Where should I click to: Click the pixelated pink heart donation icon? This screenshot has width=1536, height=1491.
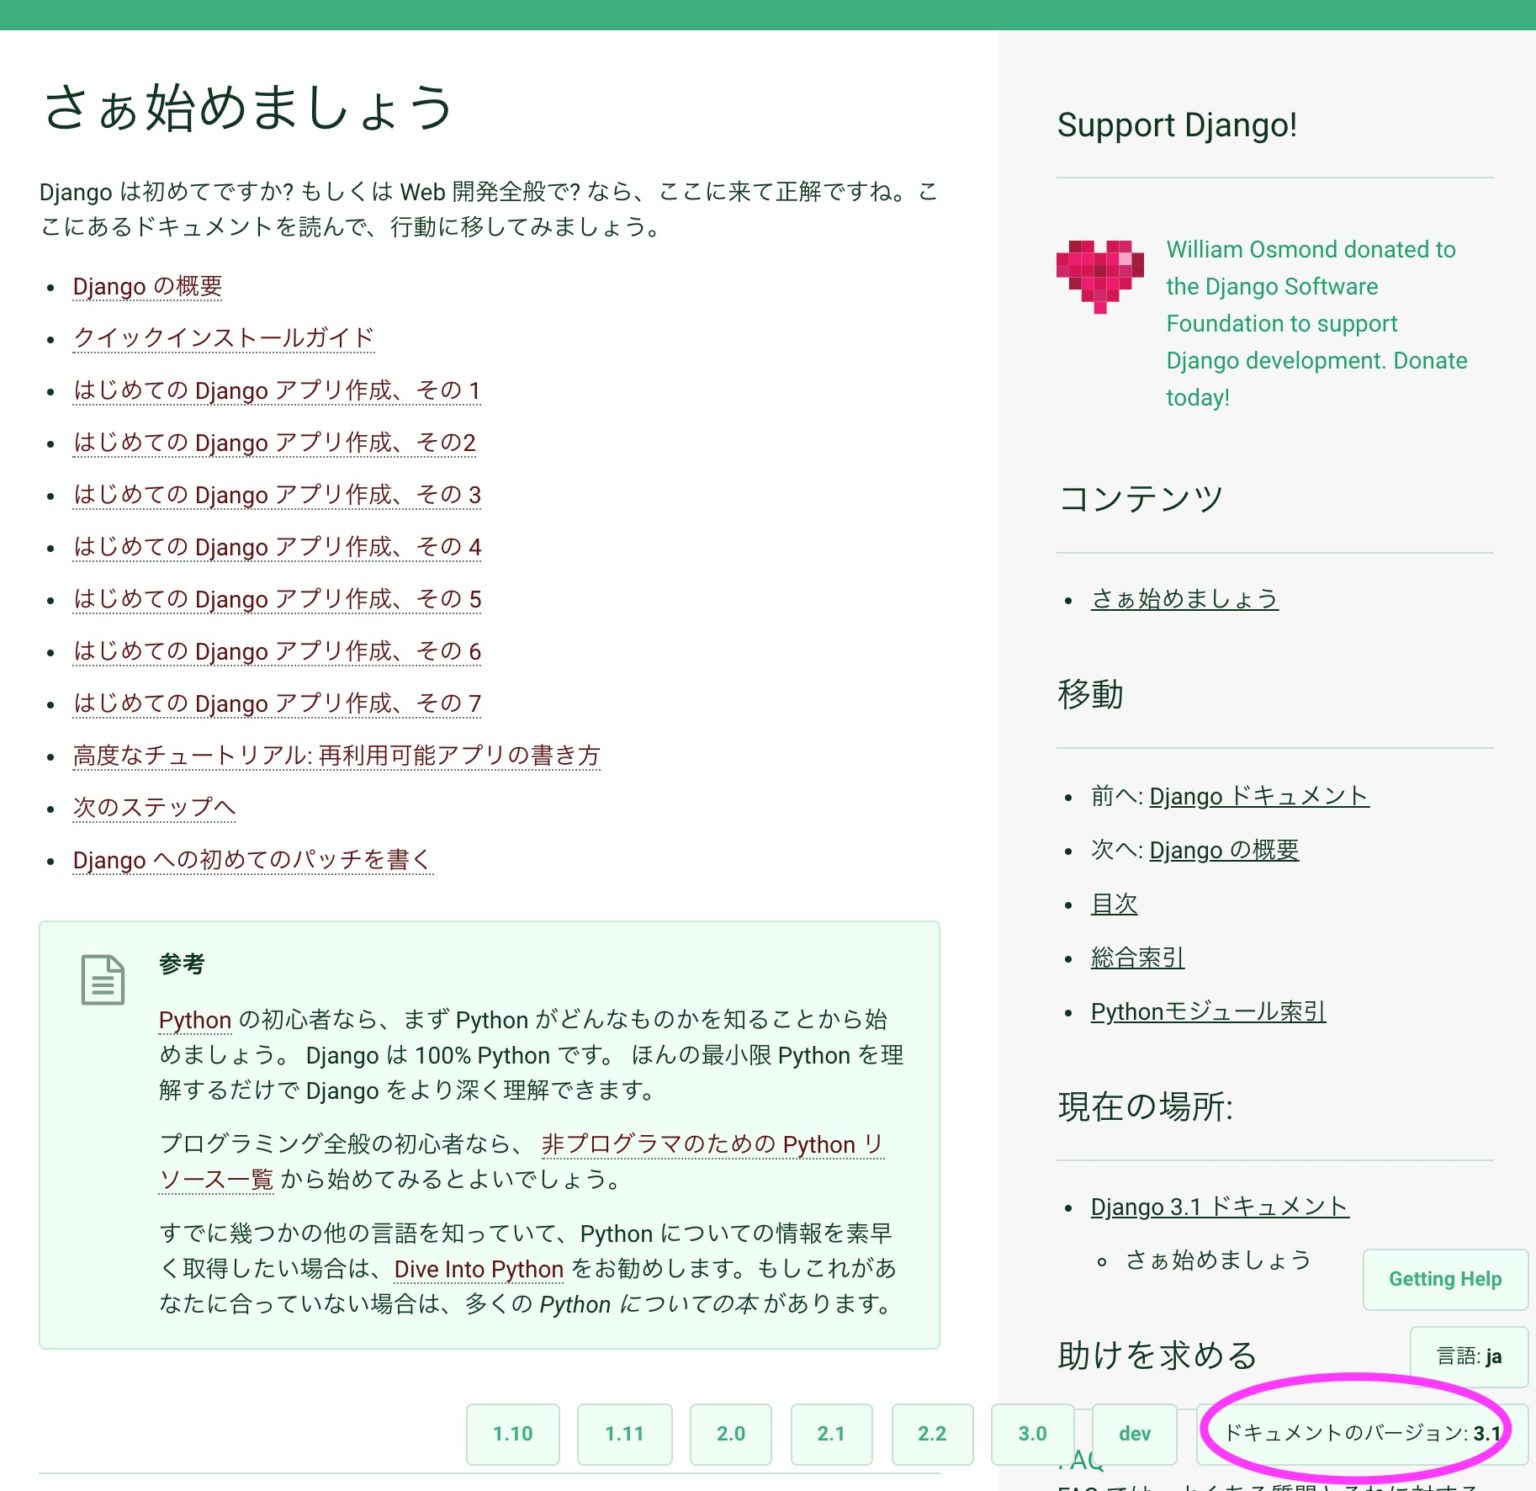(x=1099, y=276)
